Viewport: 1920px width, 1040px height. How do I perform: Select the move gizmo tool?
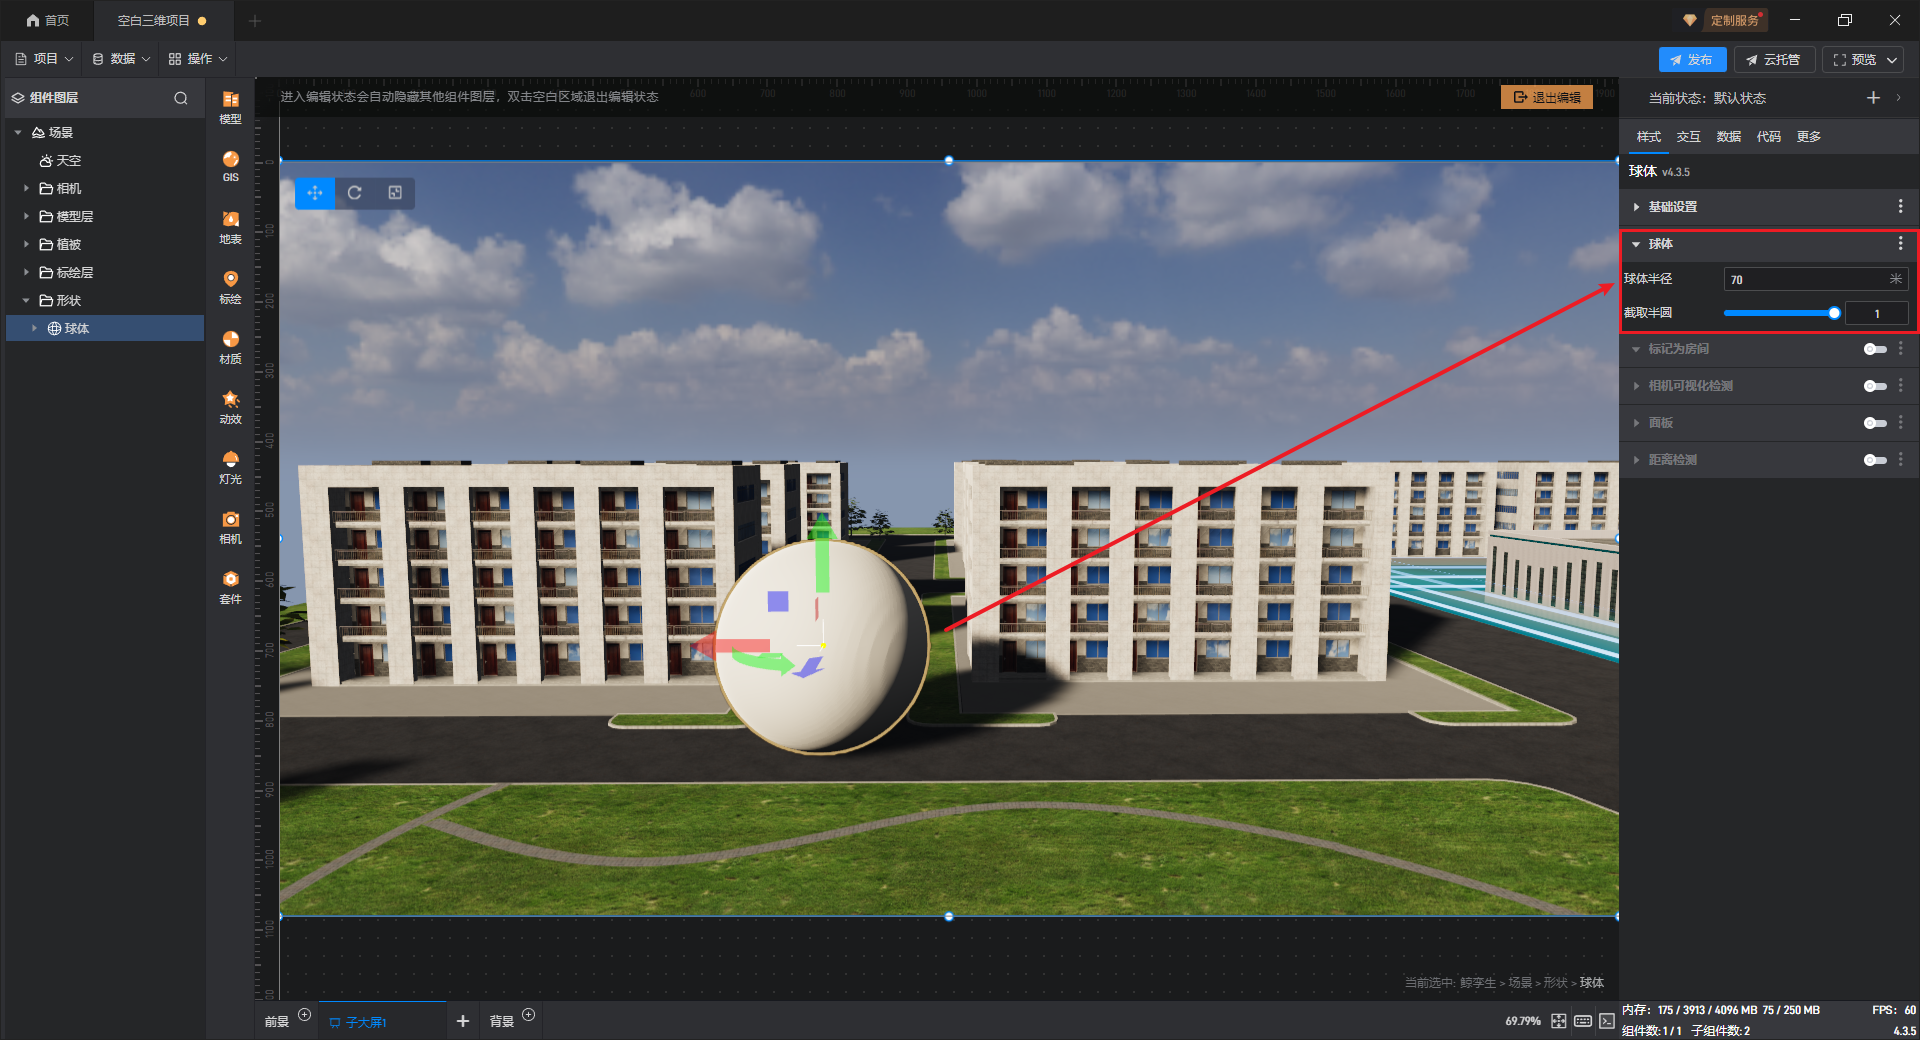click(x=315, y=193)
